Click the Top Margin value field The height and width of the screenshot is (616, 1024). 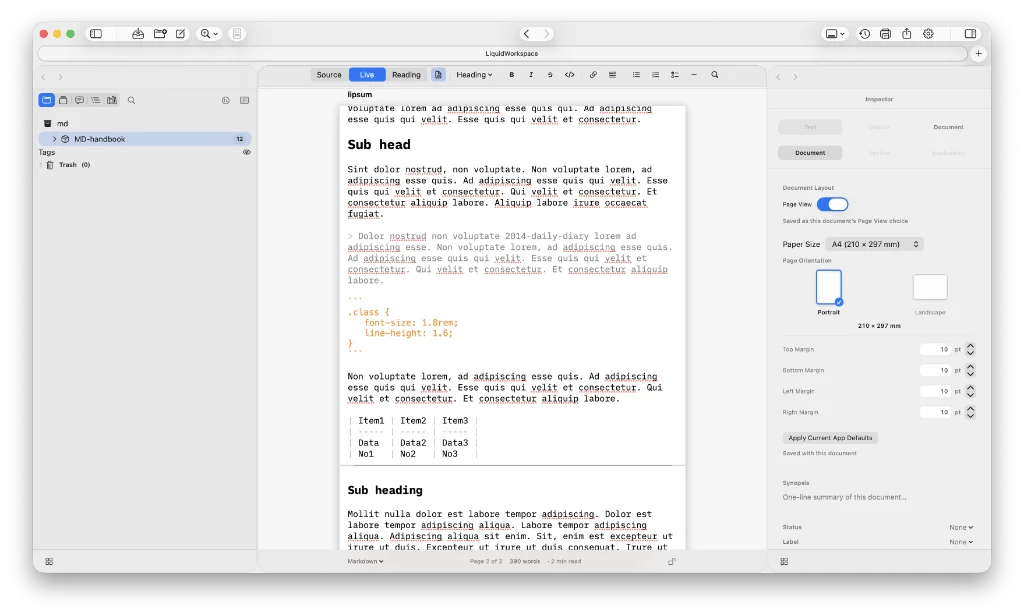[x=935, y=349]
